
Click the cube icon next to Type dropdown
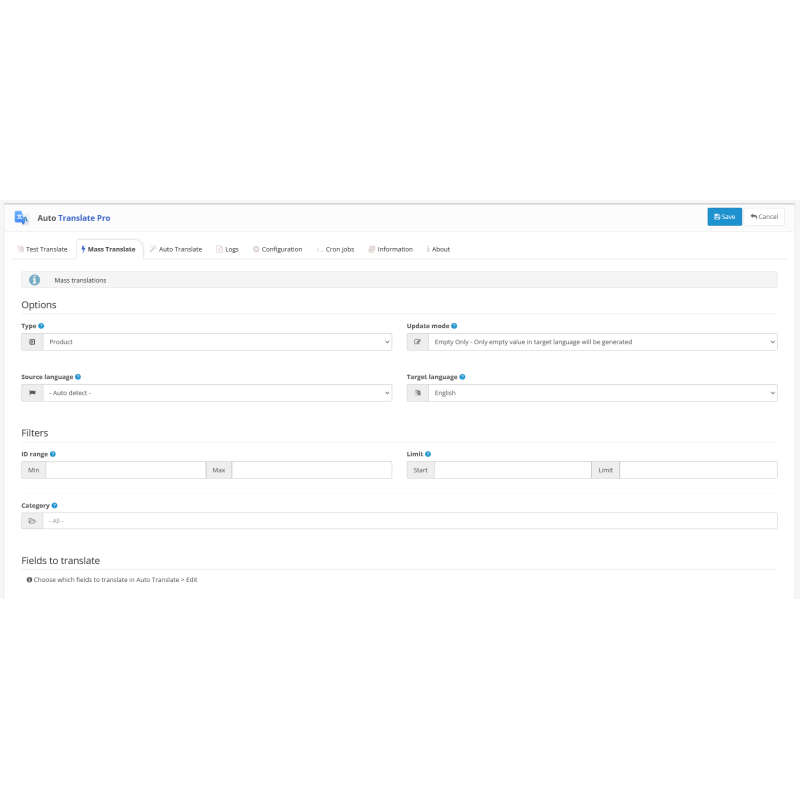click(x=31, y=341)
